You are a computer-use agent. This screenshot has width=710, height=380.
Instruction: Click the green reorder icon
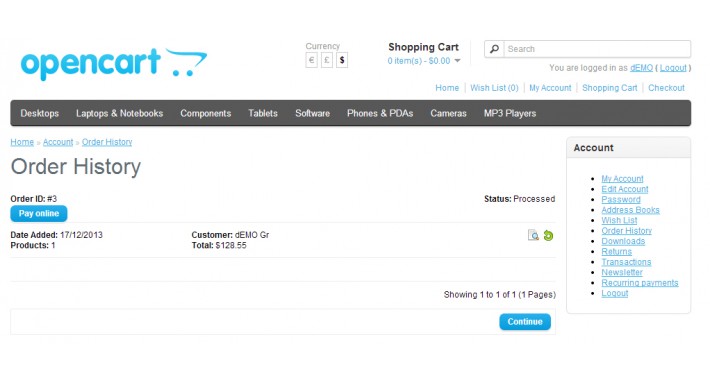point(548,236)
